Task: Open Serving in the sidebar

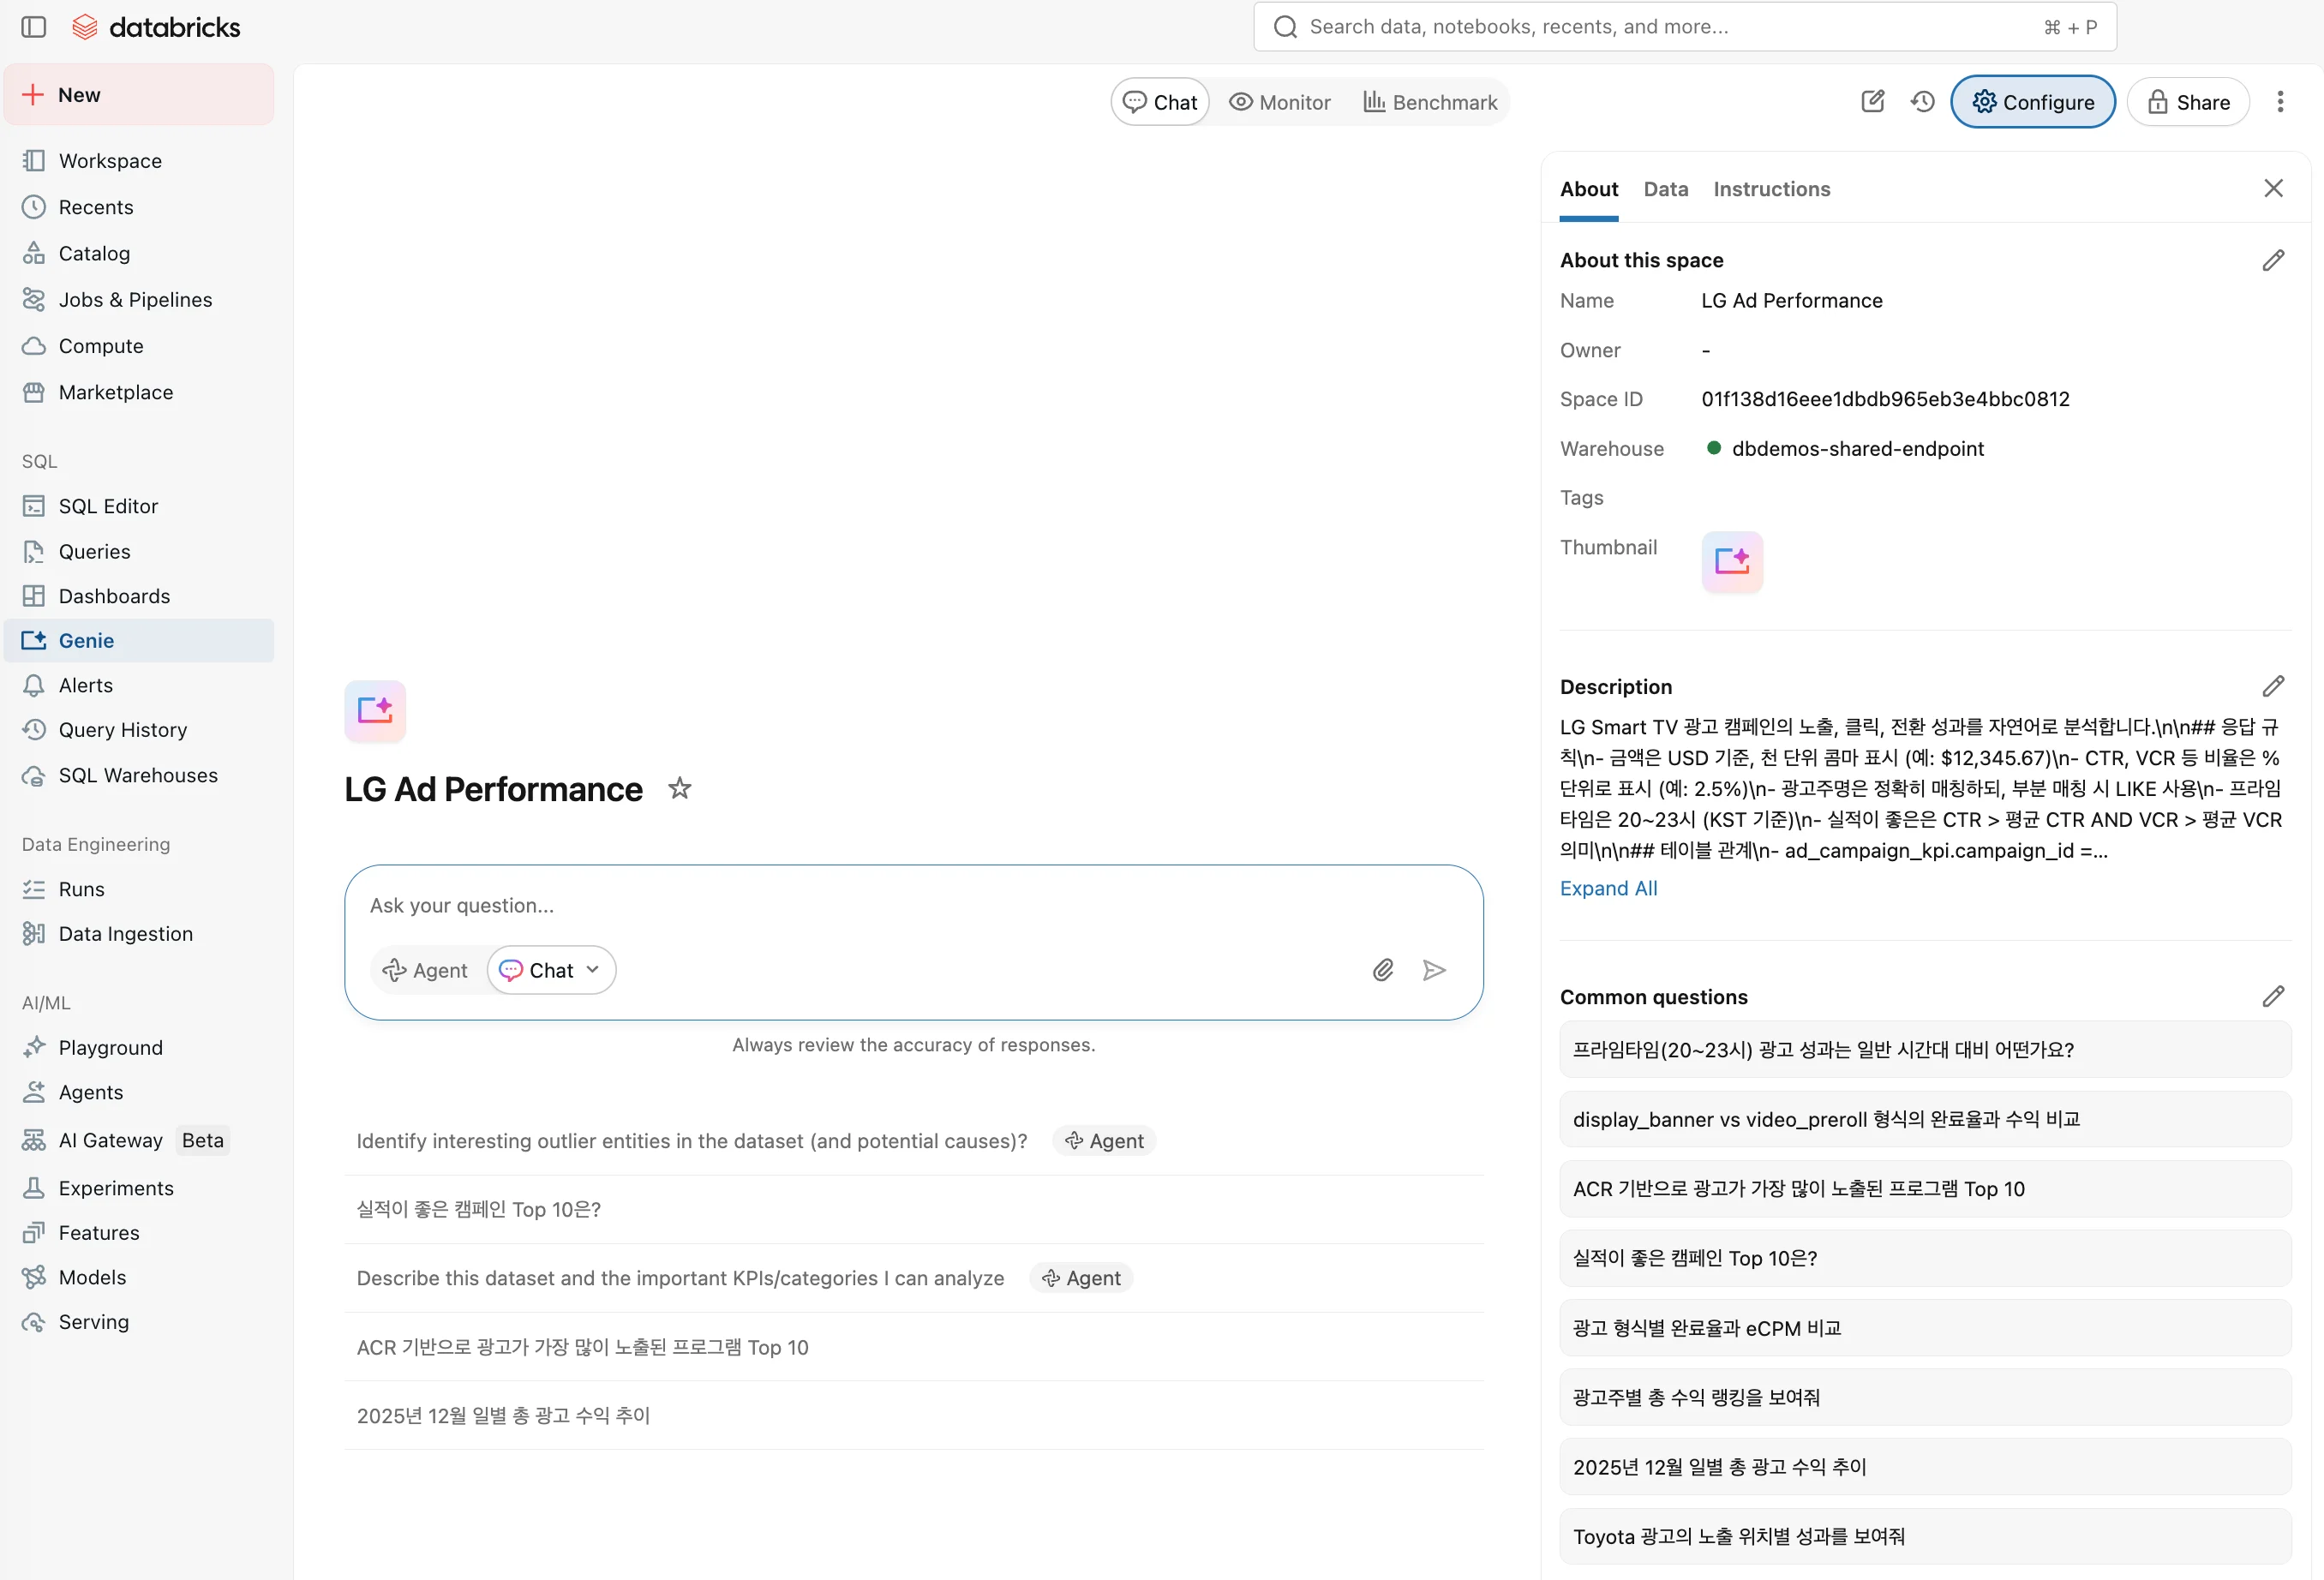Action: pos(139,1322)
